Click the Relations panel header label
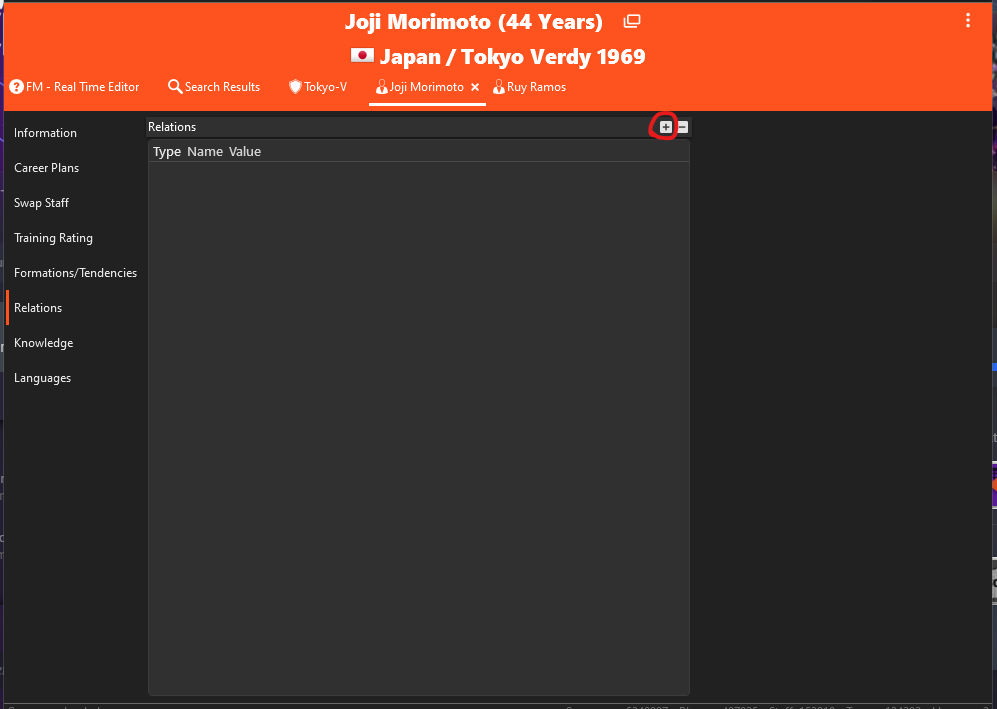997x709 pixels. (x=172, y=127)
